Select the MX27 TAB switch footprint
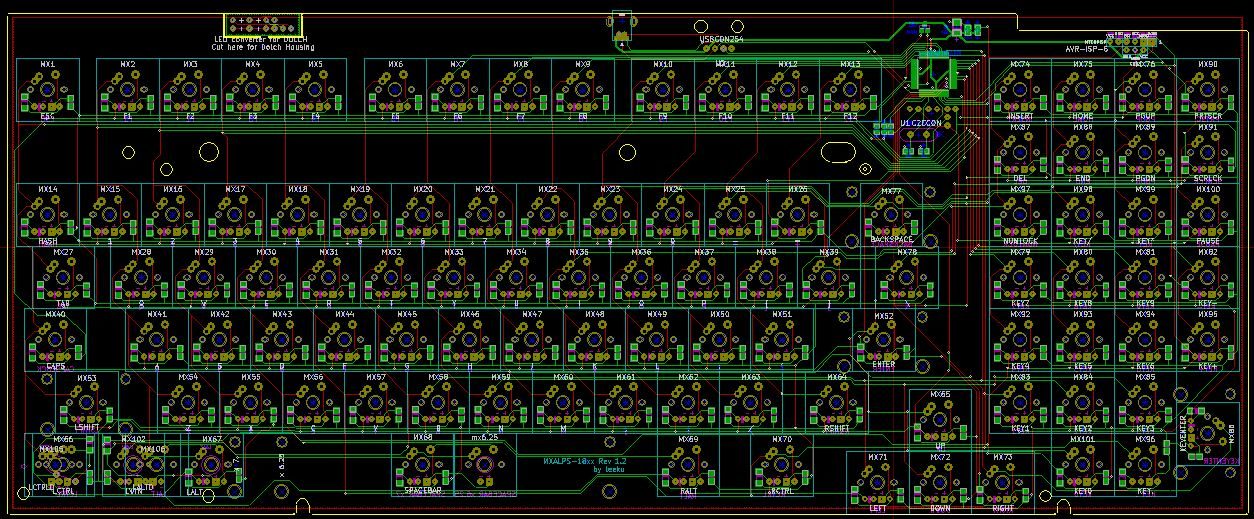1254x519 pixels. click(x=62, y=278)
